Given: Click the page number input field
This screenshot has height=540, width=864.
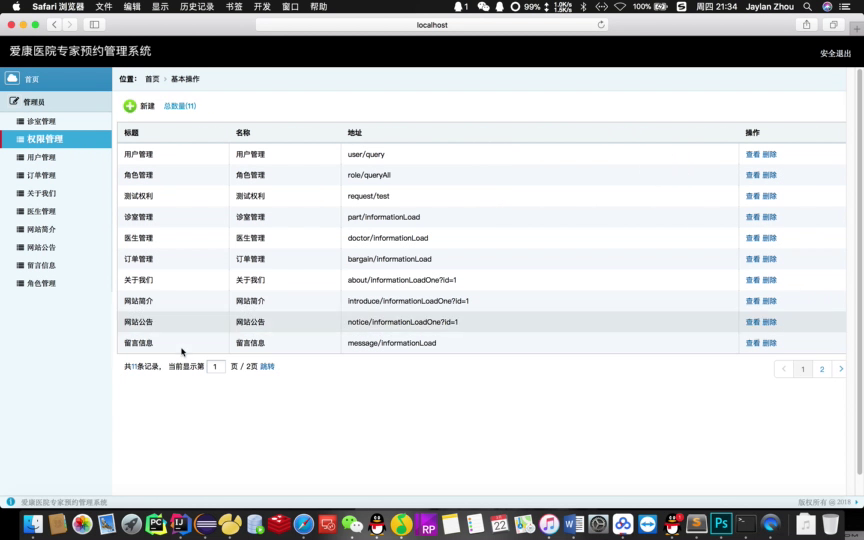Looking at the screenshot, I should [216, 366].
